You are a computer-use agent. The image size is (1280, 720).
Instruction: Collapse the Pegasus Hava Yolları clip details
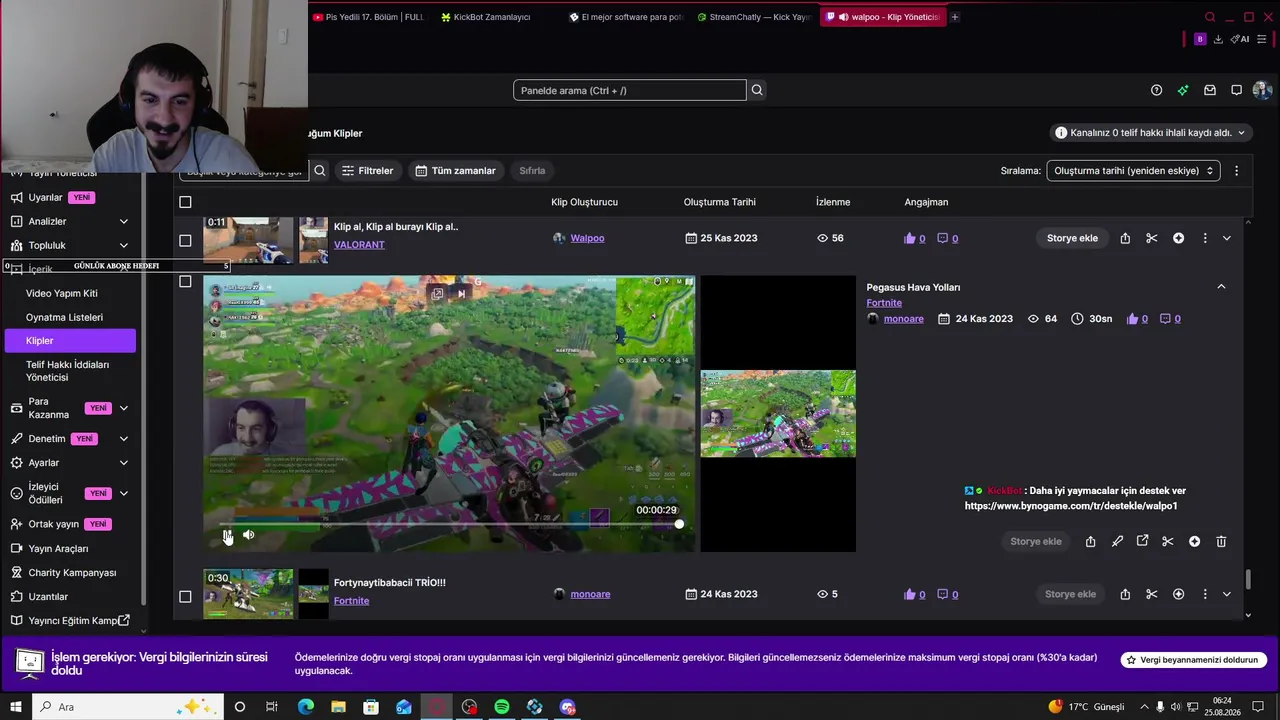click(1221, 287)
